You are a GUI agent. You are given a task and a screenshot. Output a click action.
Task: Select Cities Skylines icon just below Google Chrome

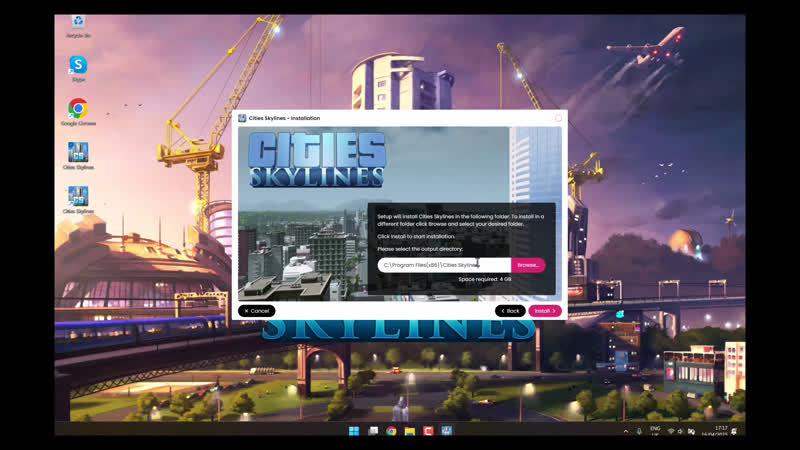pos(78,156)
